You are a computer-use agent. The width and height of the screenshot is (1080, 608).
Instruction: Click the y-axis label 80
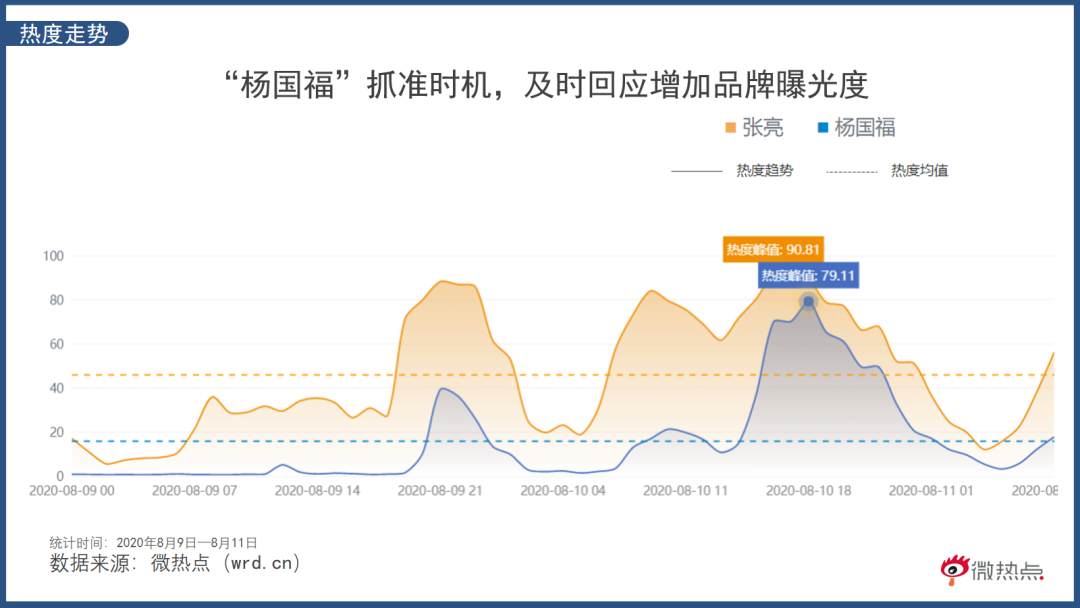click(x=56, y=300)
